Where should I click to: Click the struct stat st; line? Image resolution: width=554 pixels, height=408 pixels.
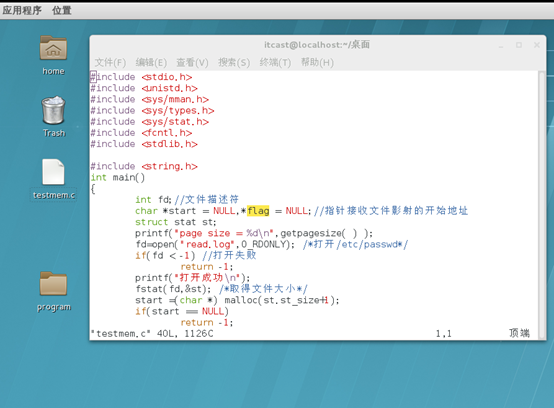click(x=176, y=222)
